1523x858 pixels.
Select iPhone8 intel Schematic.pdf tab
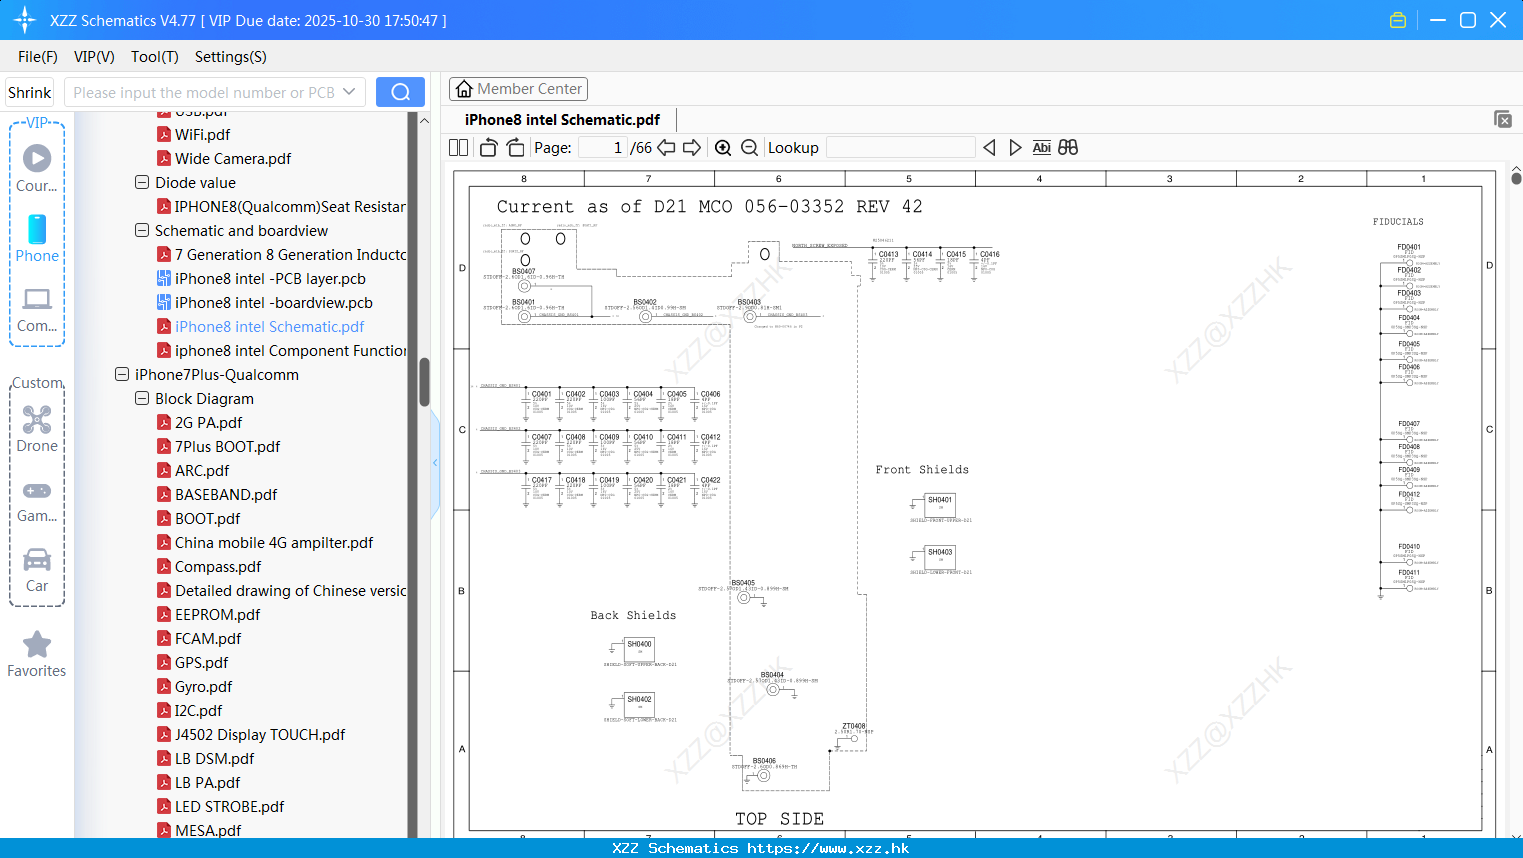point(562,120)
